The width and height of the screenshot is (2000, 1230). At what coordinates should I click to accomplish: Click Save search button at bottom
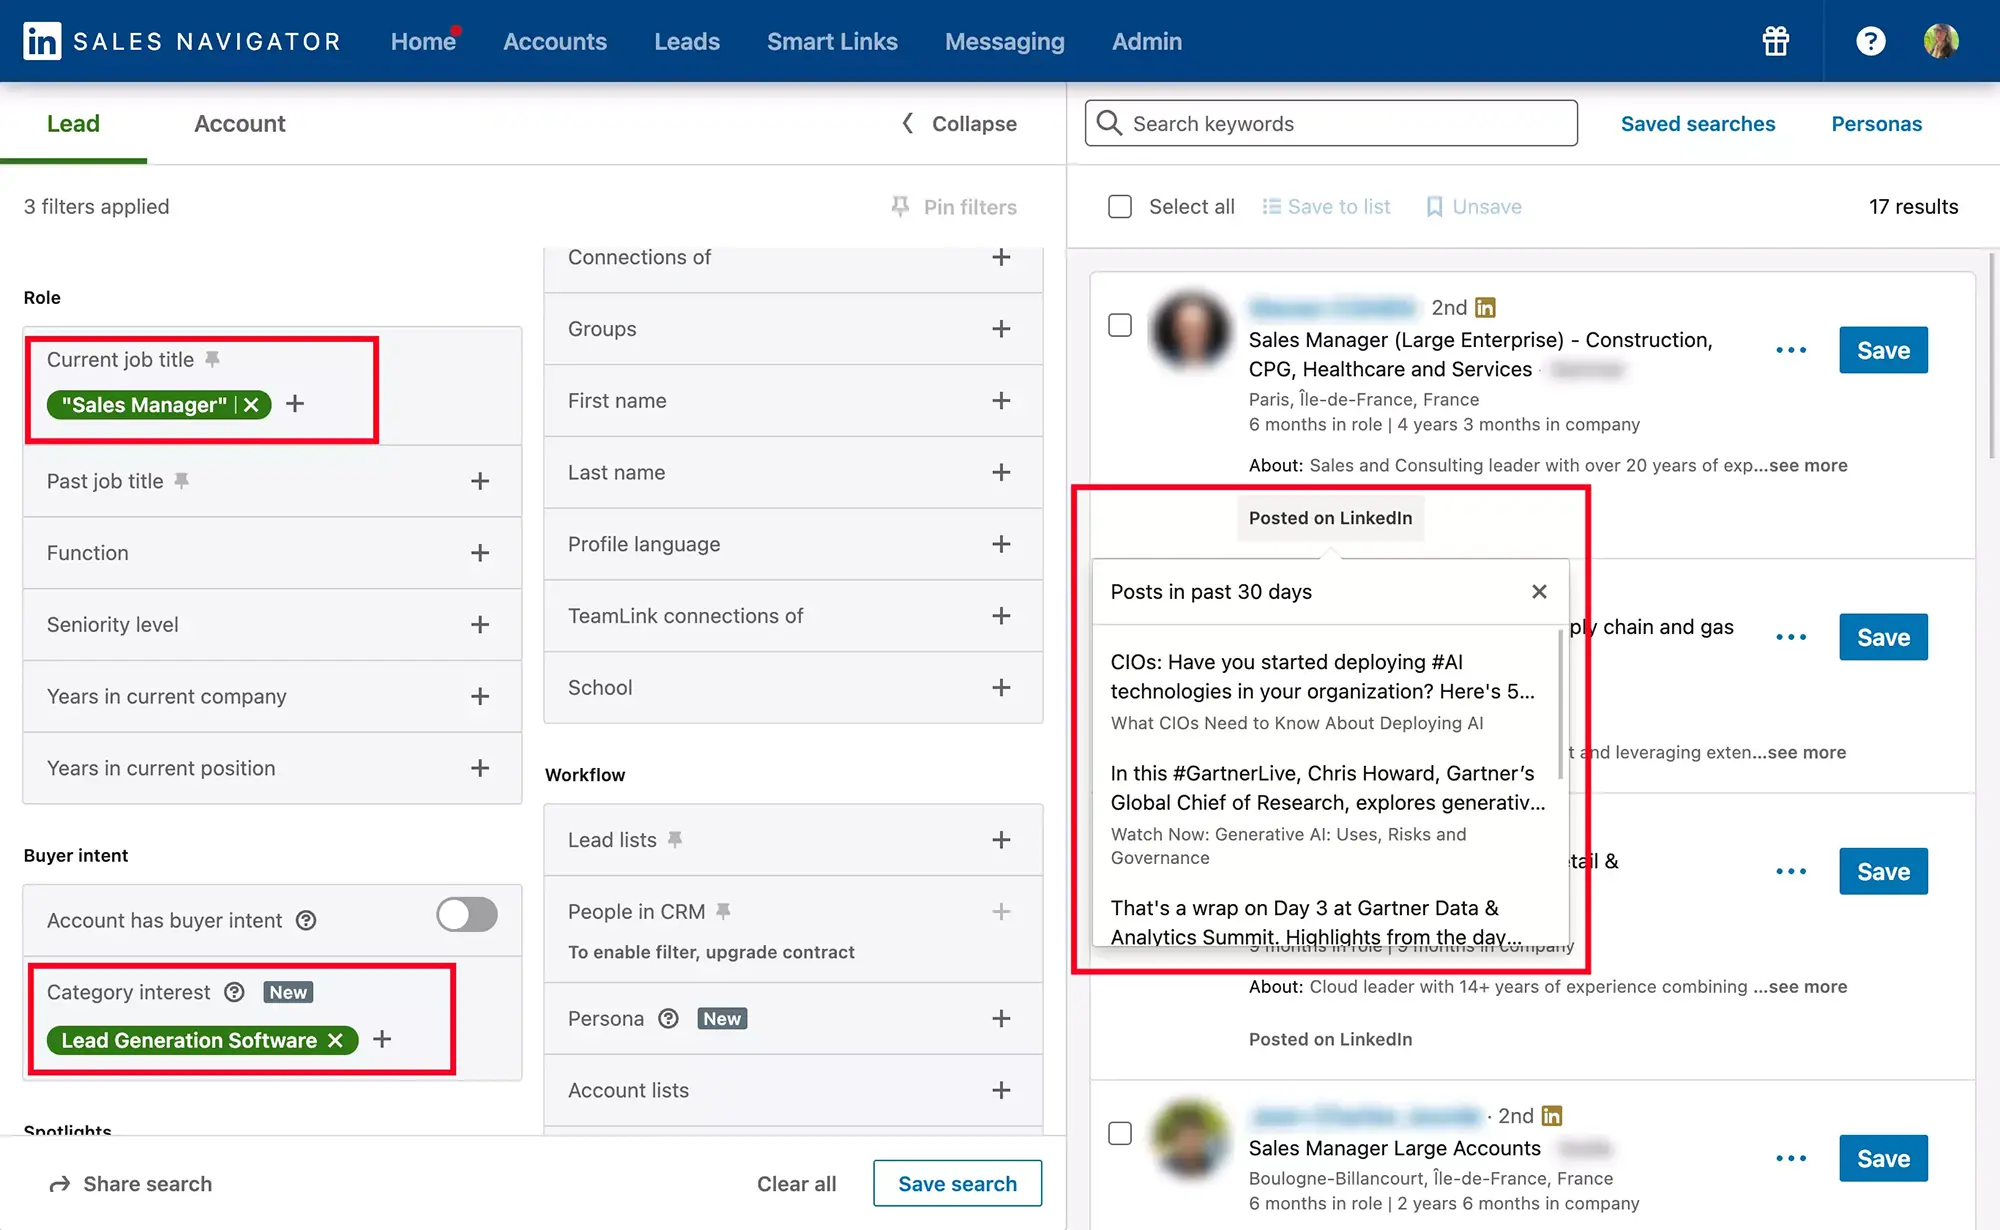(957, 1181)
